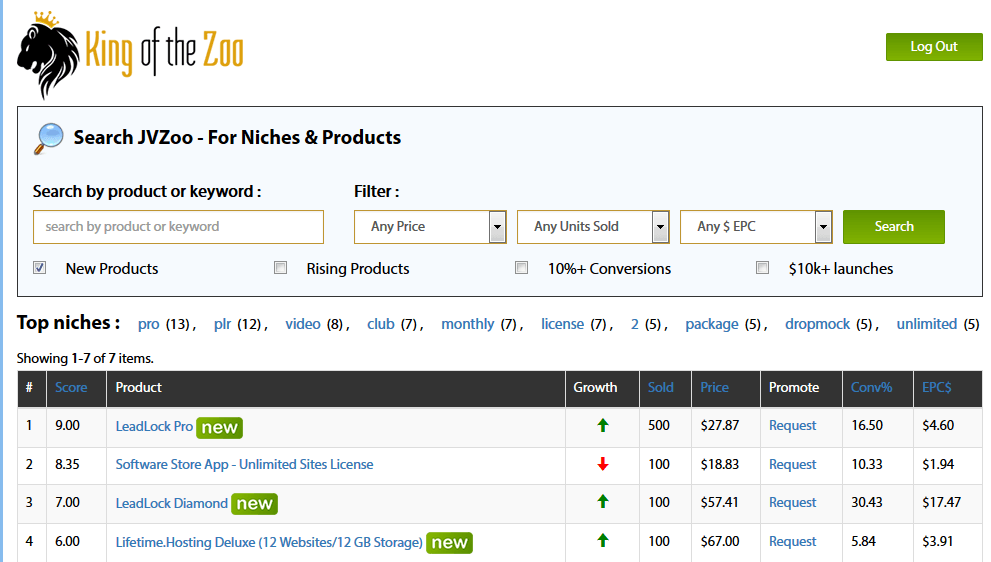Viewport: 991px width, 562px height.
Task: Sort table by Price column header
Action: click(x=714, y=388)
